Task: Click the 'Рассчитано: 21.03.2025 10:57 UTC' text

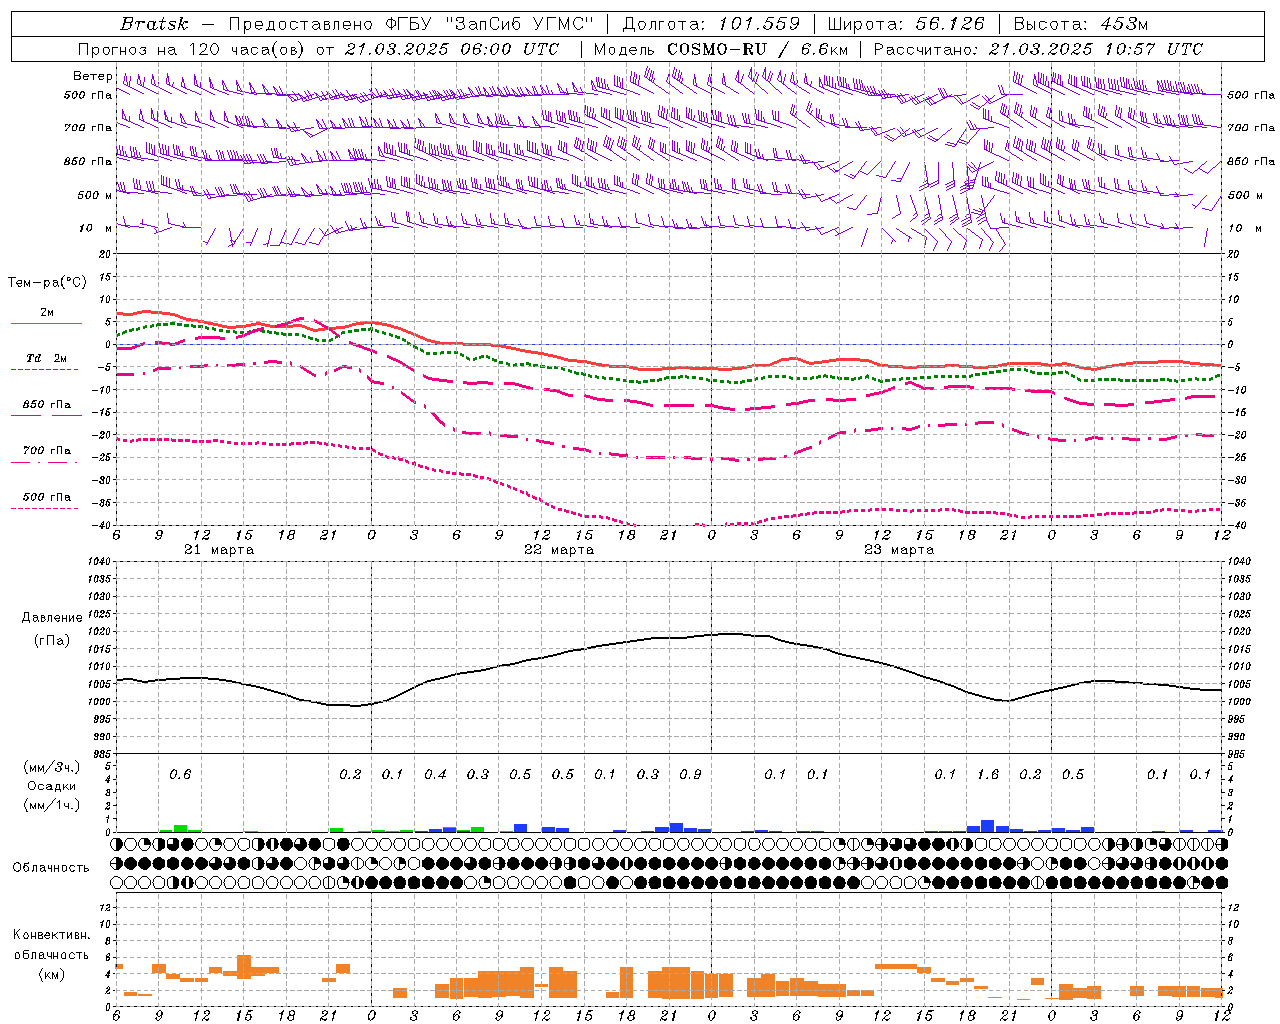Action: (x=1038, y=49)
